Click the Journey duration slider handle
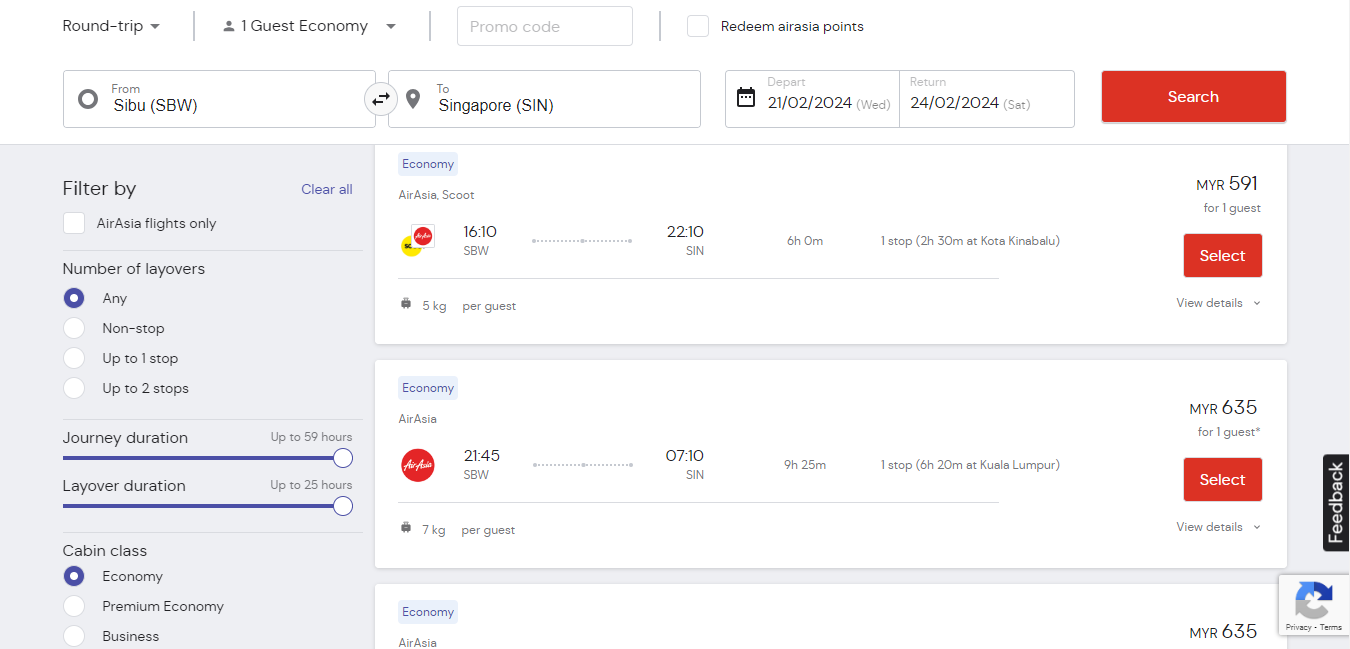The width and height of the screenshot is (1350, 649). click(343, 458)
